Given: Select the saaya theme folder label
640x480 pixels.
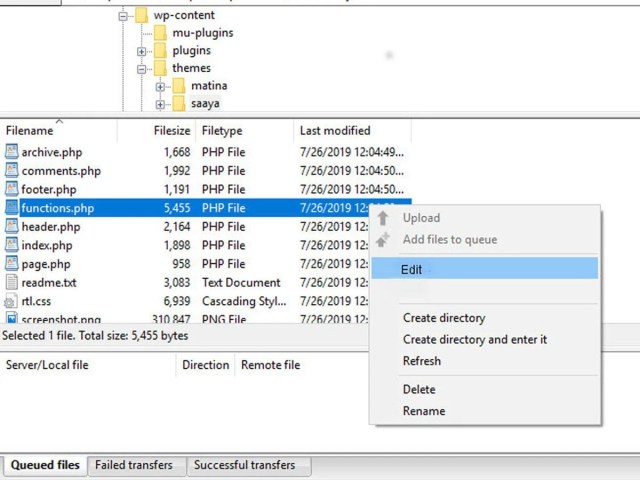Looking at the screenshot, I should point(205,104).
